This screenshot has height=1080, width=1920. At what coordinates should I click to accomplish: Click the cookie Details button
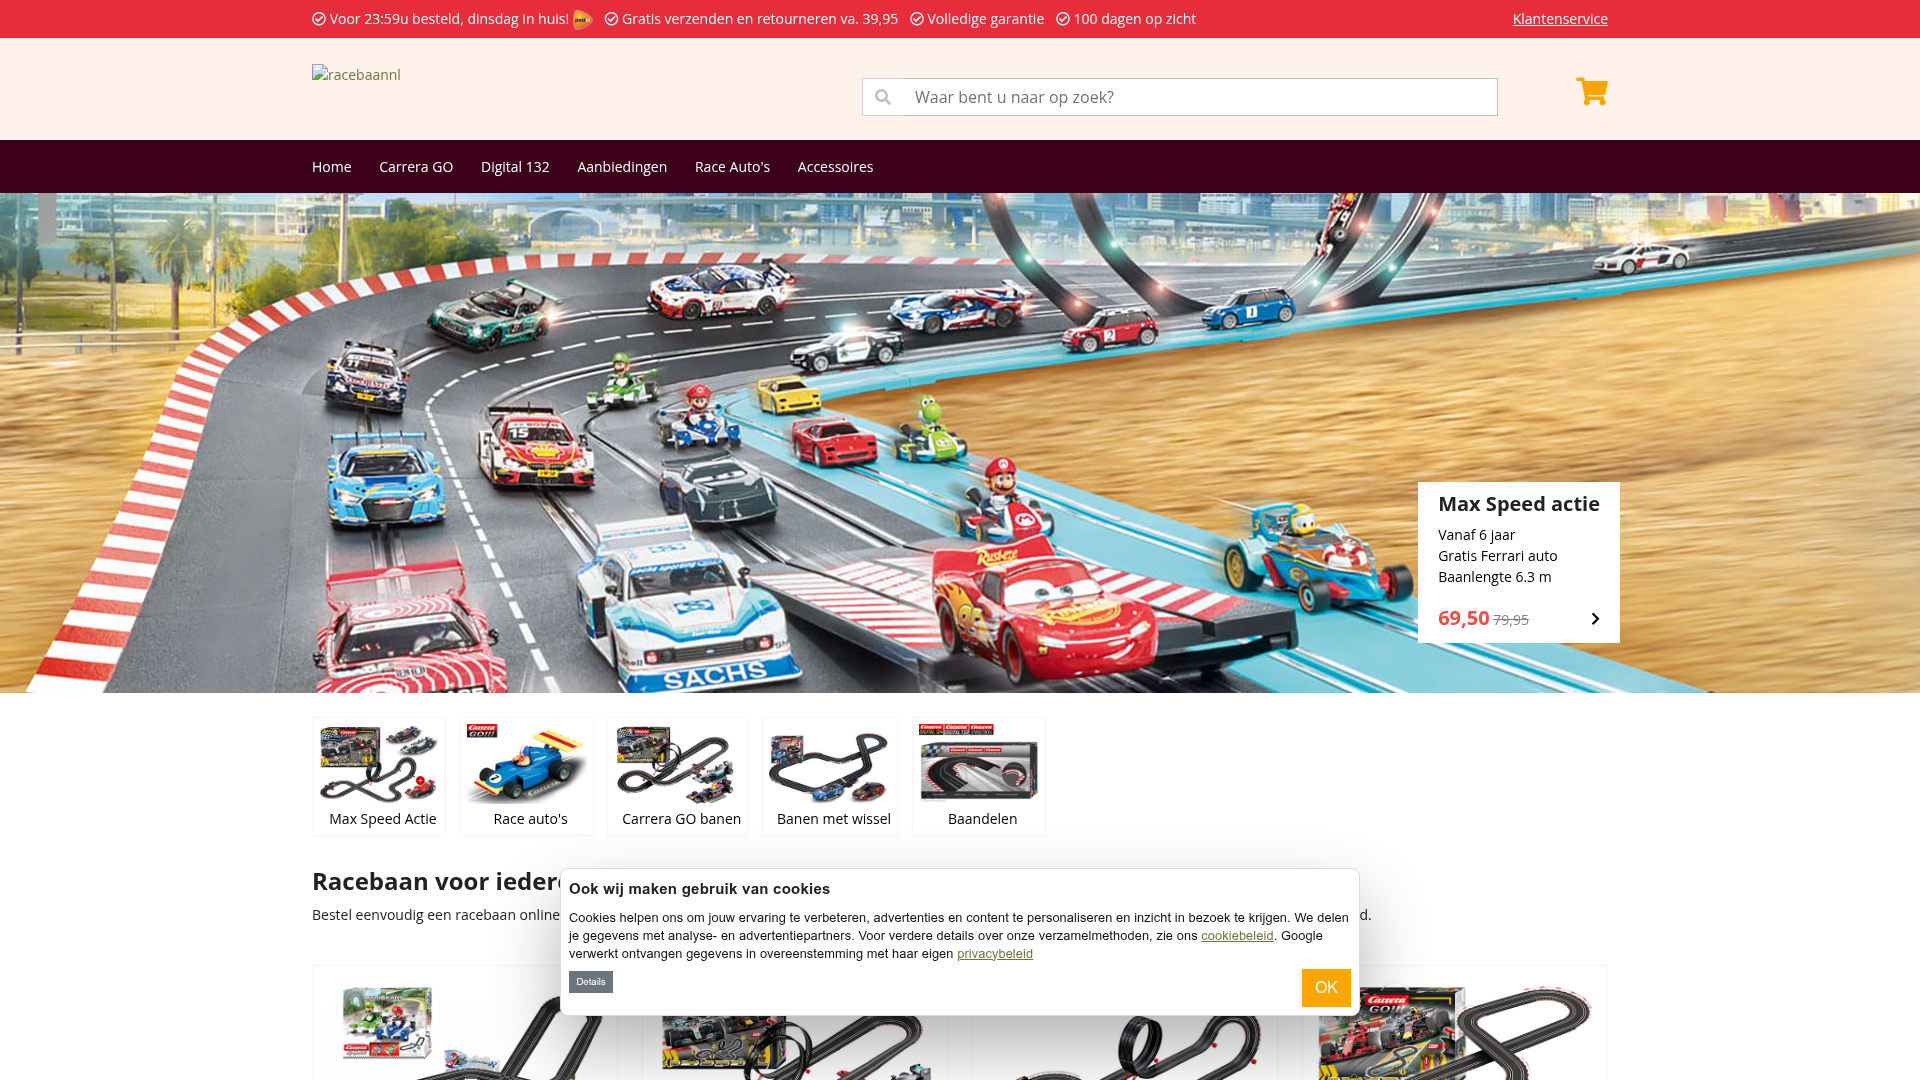tap(591, 982)
